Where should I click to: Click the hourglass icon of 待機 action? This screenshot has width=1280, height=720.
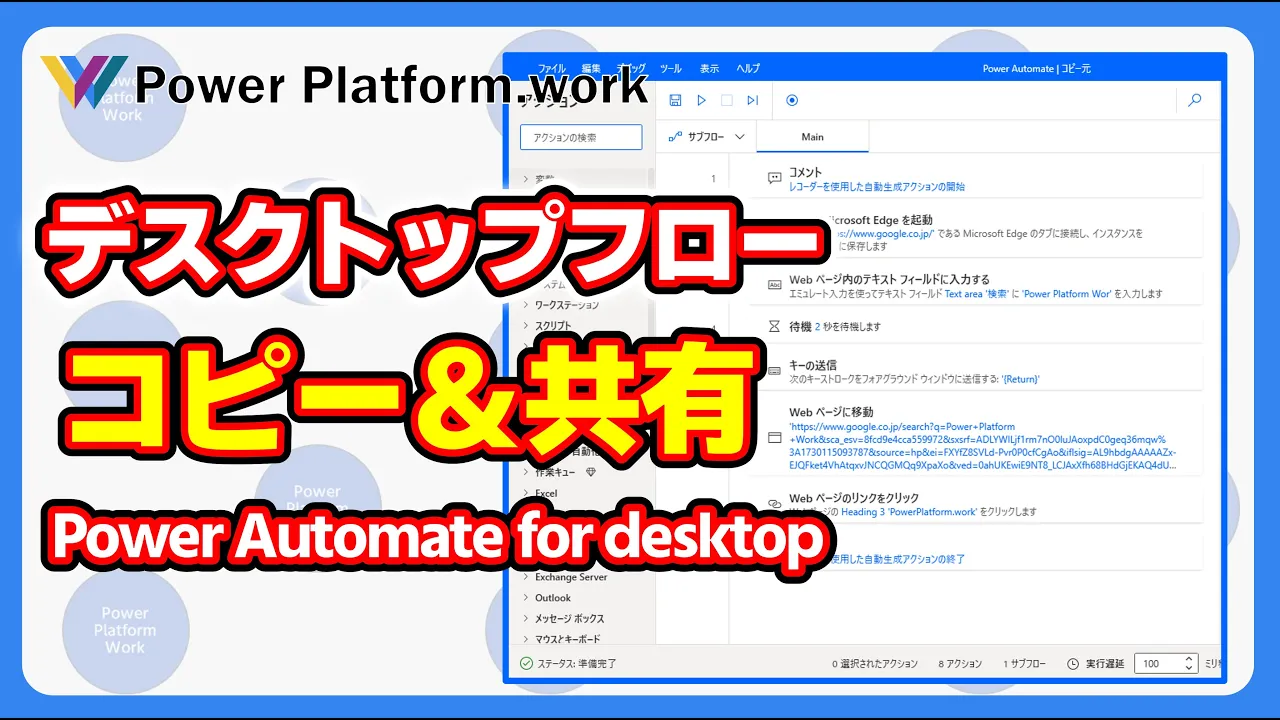point(774,326)
